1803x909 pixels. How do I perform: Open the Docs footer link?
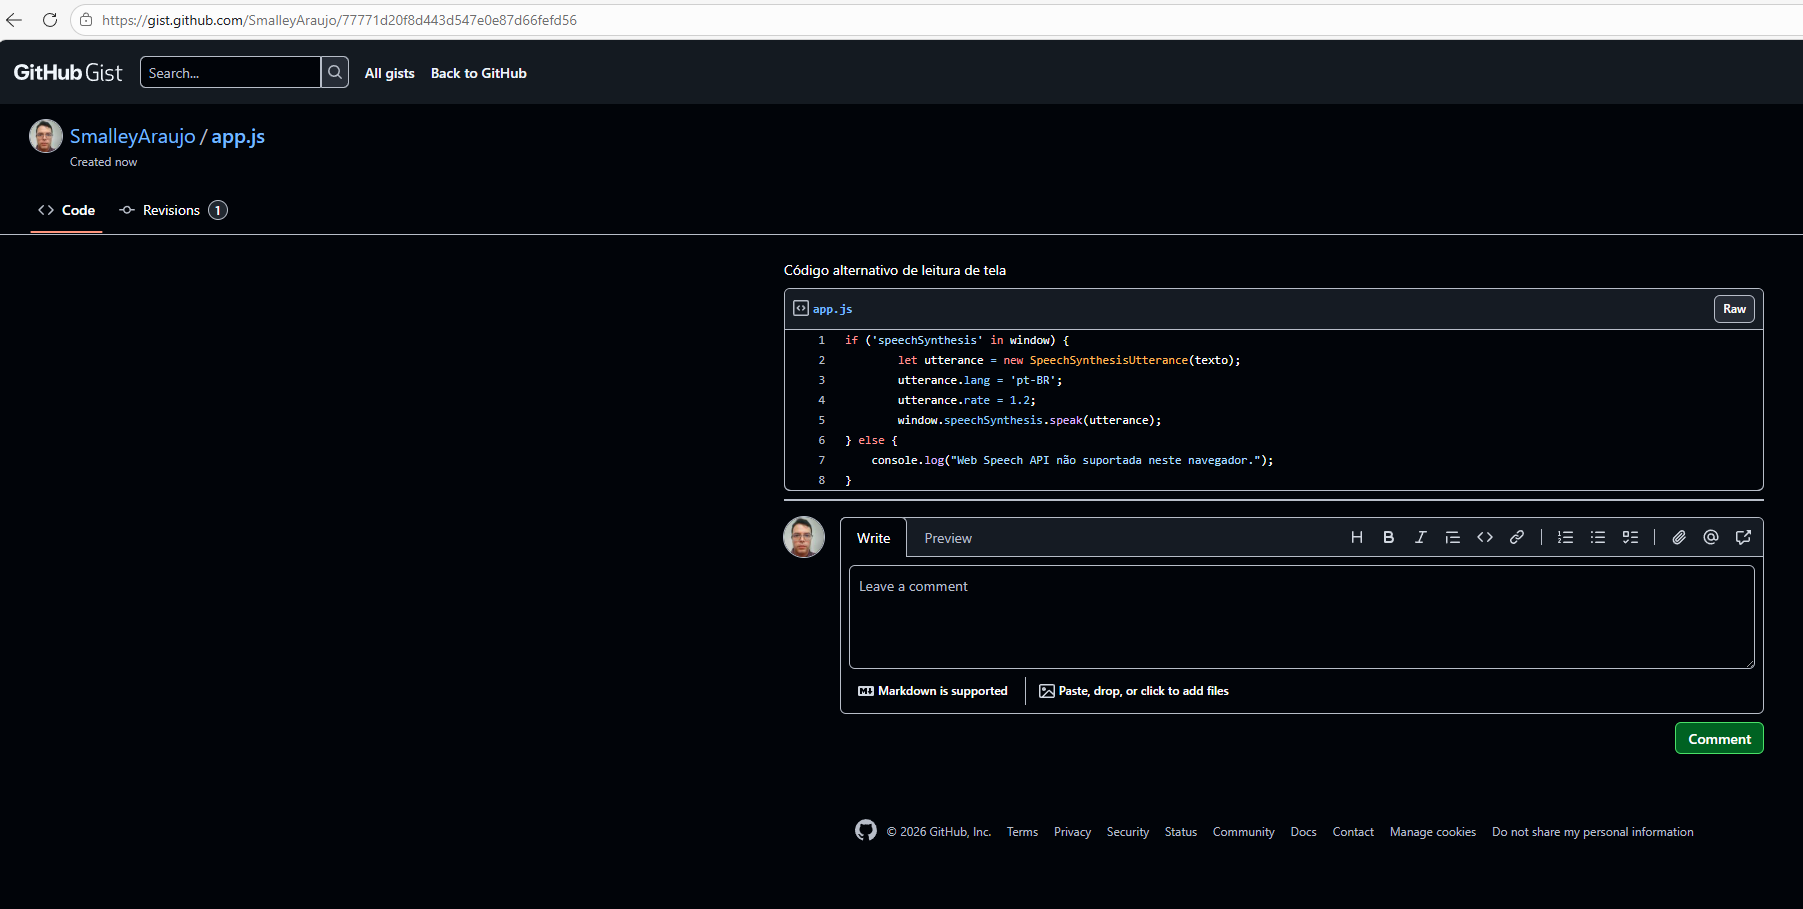coord(1304,832)
